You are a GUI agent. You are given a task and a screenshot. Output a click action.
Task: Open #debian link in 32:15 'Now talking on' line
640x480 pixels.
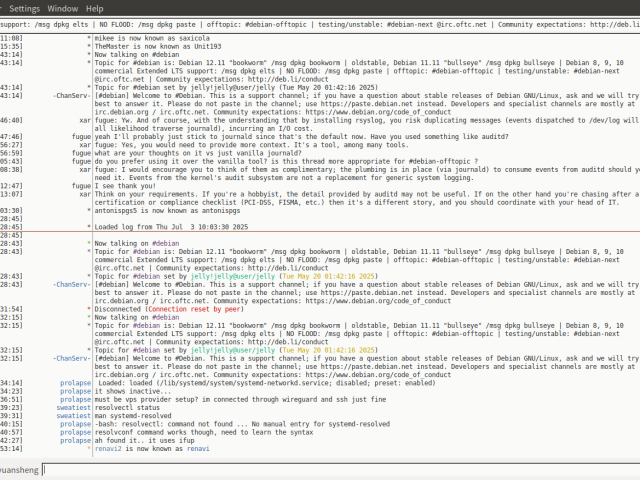pyautogui.click(x=165, y=317)
